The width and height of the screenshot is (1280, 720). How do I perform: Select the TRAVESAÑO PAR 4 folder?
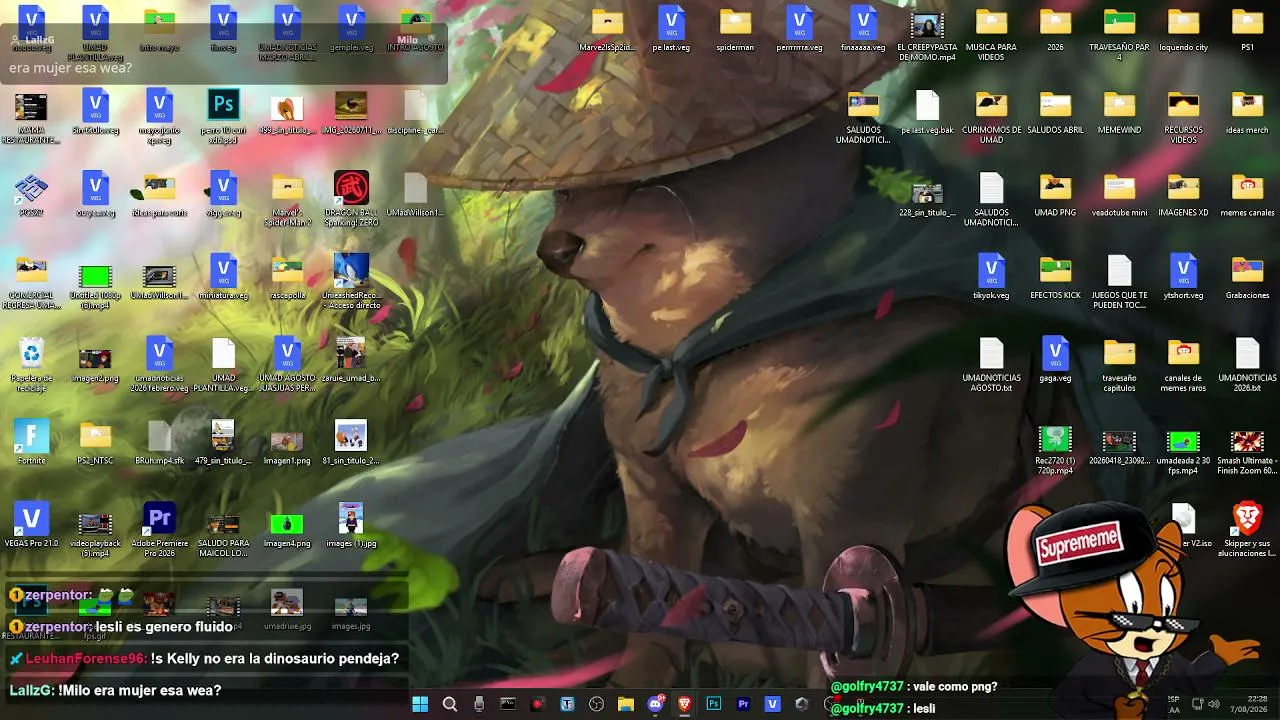tap(1119, 33)
